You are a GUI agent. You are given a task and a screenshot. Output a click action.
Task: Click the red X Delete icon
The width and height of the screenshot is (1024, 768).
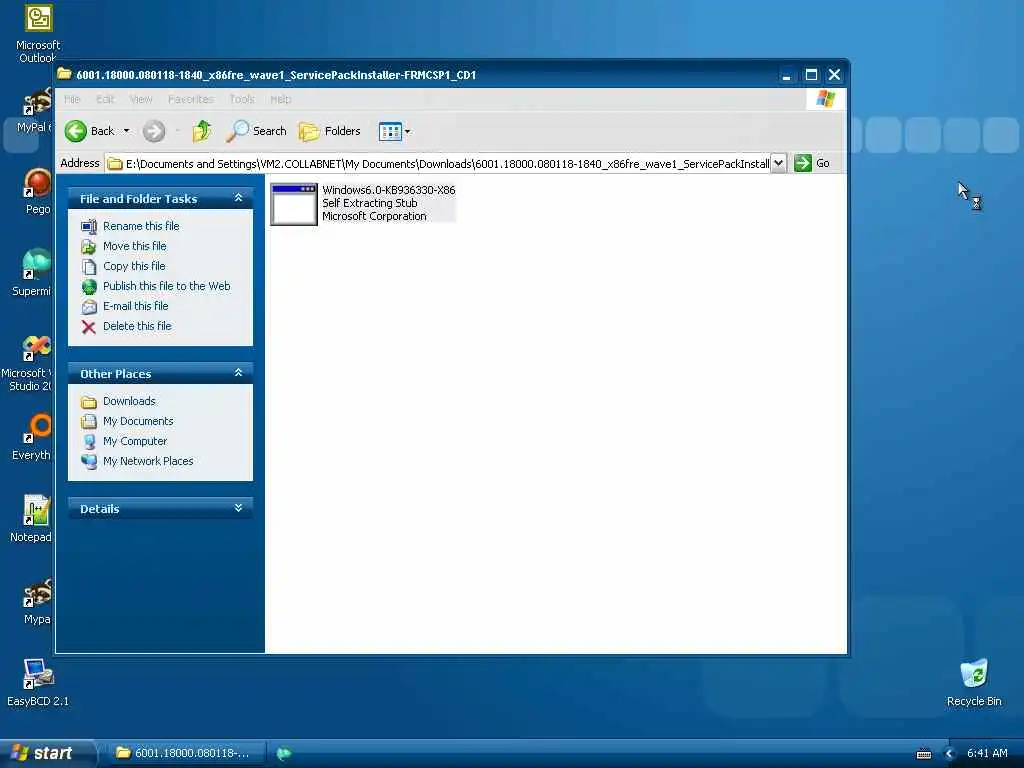[89, 327]
